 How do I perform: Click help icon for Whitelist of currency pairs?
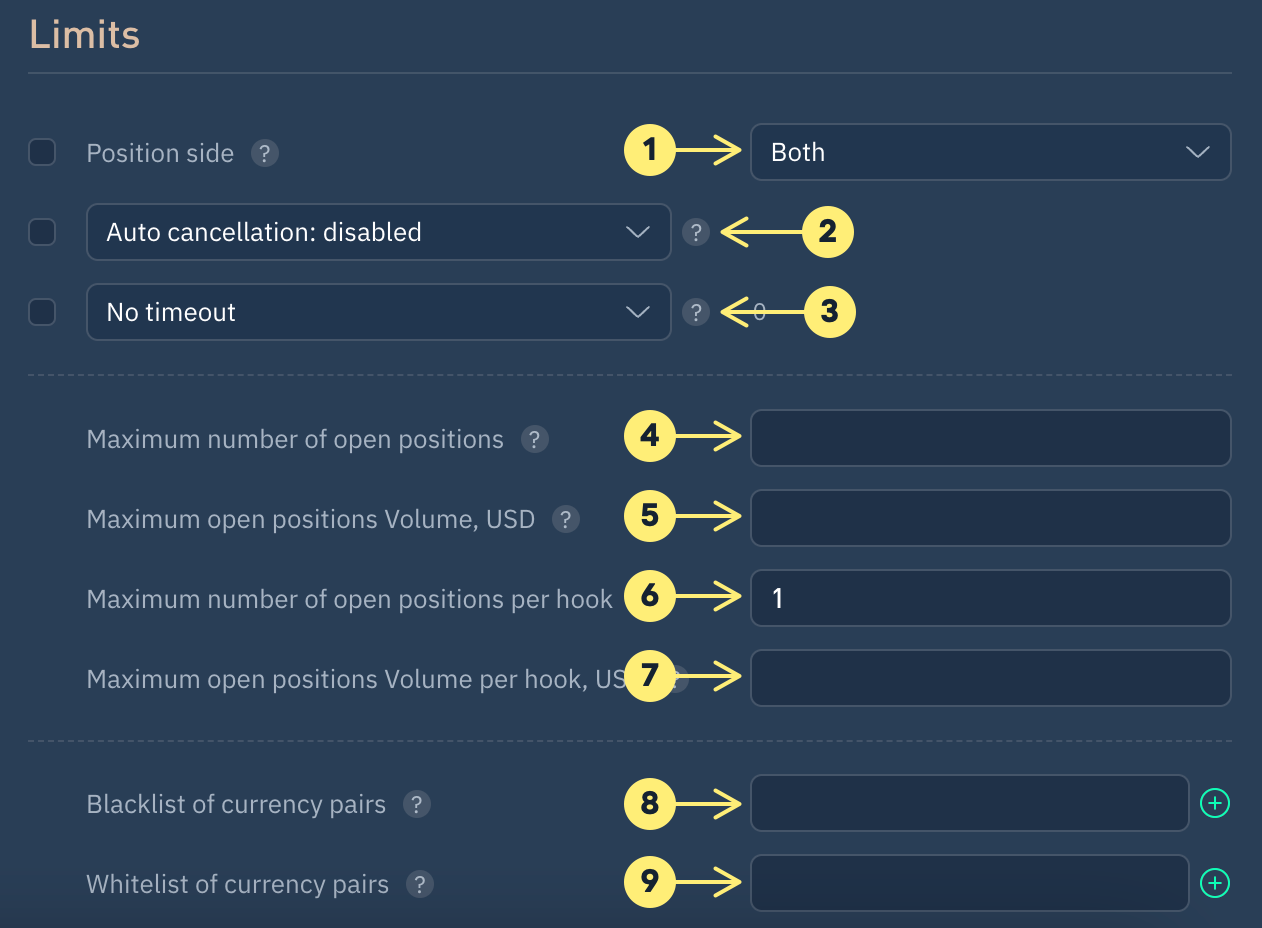[x=420, y=884]
